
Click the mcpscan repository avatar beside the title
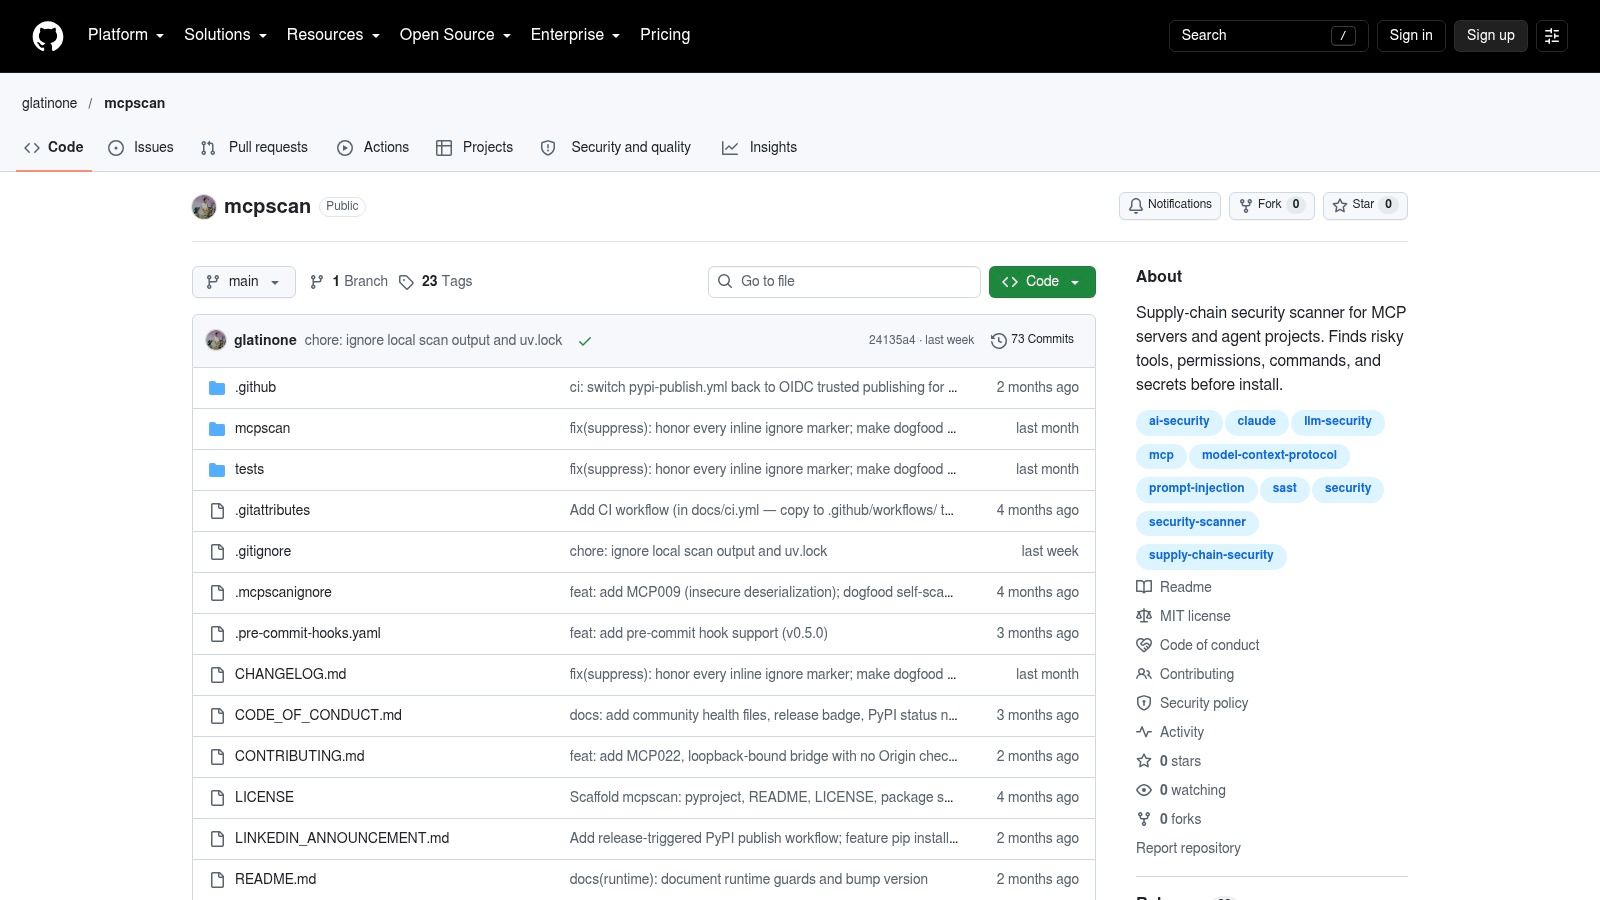[x=204, y=207]
